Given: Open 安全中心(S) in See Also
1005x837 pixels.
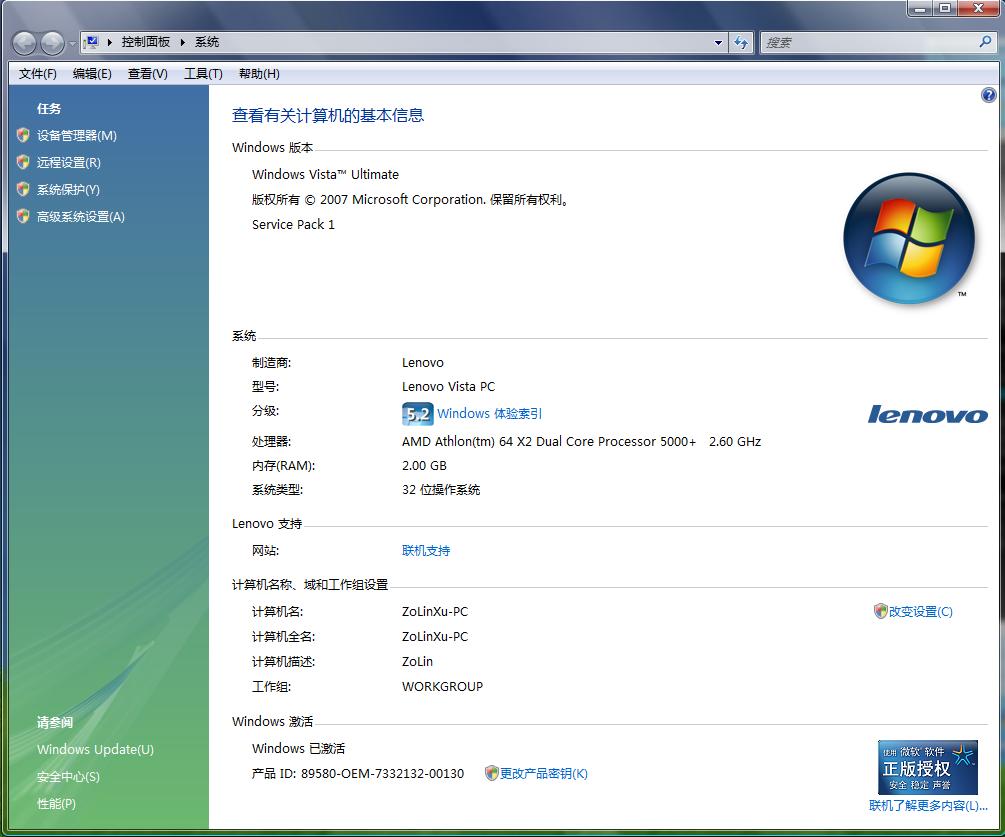Looking at the screenshot, I should [x=69, y=777].
